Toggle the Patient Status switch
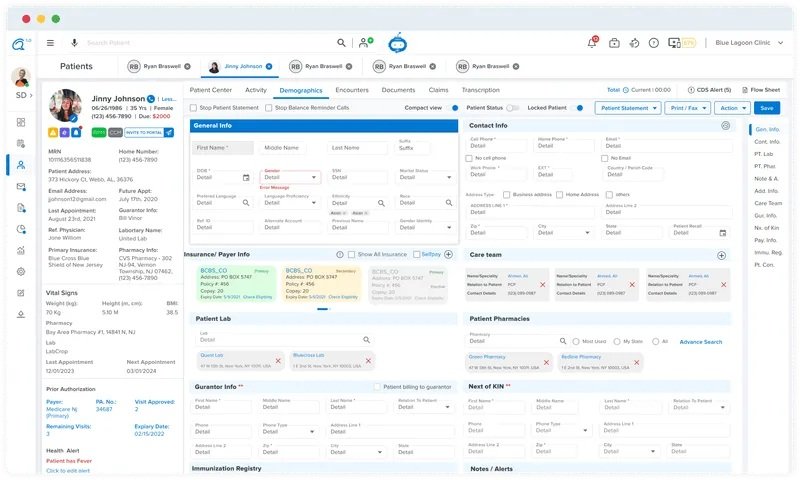 [x=512, y=107]
